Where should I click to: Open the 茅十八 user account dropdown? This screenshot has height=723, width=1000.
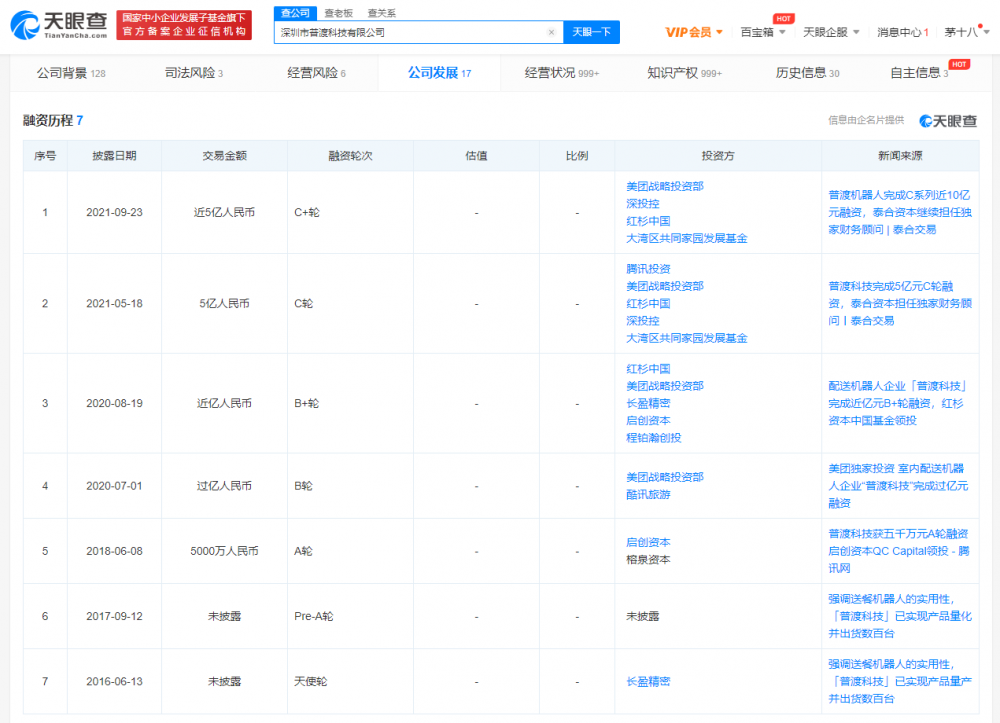966,32
